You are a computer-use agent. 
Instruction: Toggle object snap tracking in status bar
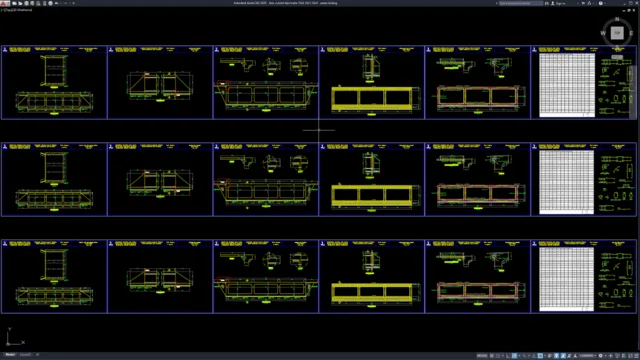533,356
